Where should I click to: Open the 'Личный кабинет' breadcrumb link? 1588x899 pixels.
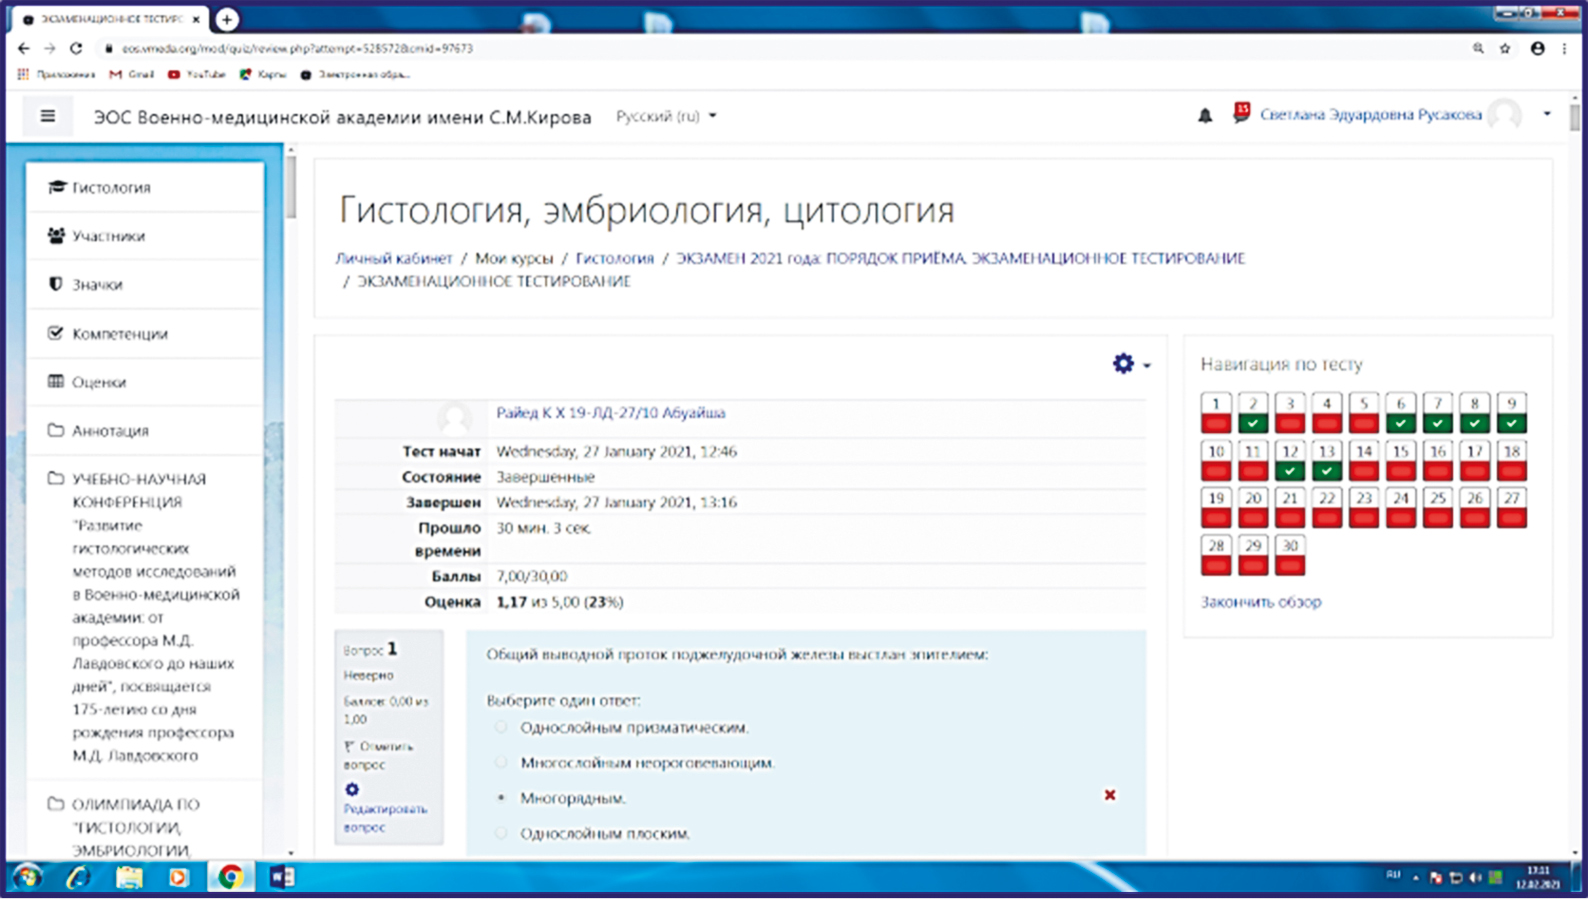tap(394, 258)
